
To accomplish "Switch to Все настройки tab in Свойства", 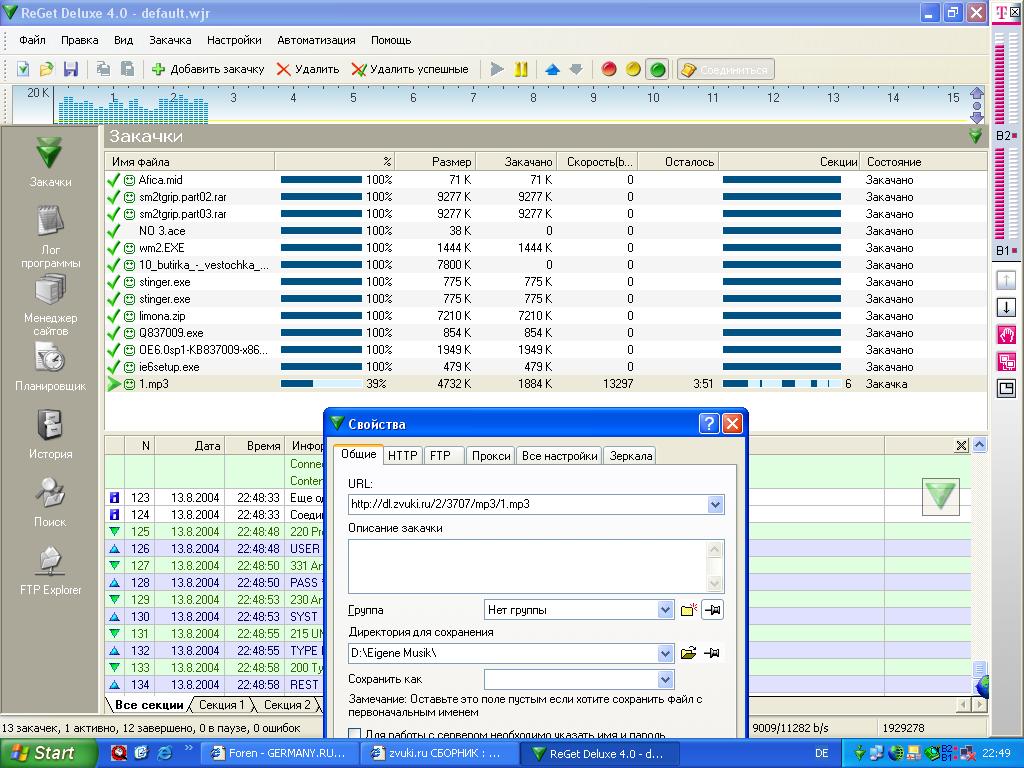I will click(x=559, y=455).
